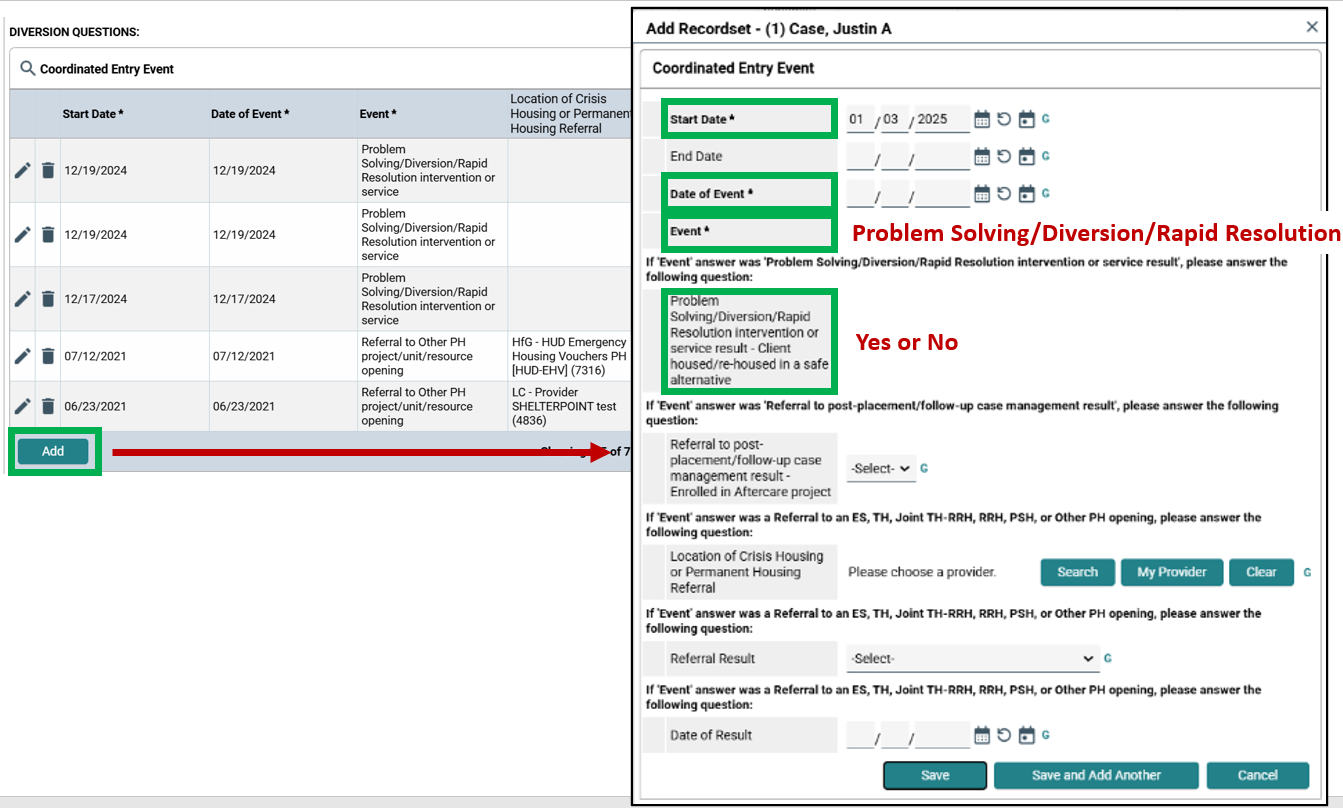Click 'Please choose a provider.' text
The width and height of the screenshot is (1343, 808).
click(x=922, y=572)
